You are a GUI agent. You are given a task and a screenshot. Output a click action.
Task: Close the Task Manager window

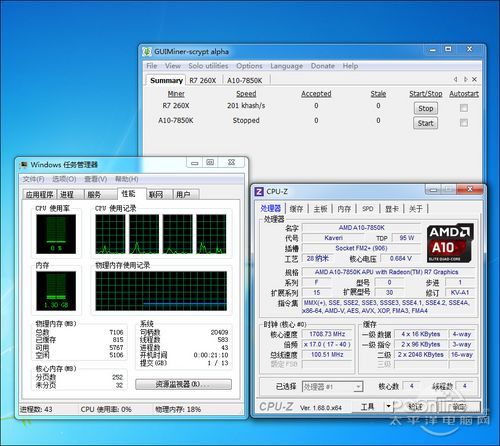point(232,162)
